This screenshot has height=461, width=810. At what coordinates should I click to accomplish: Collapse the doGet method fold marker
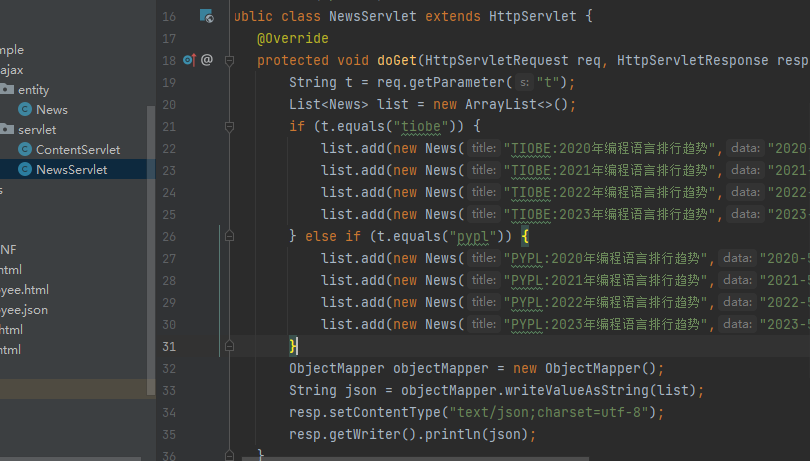point(229,60)
